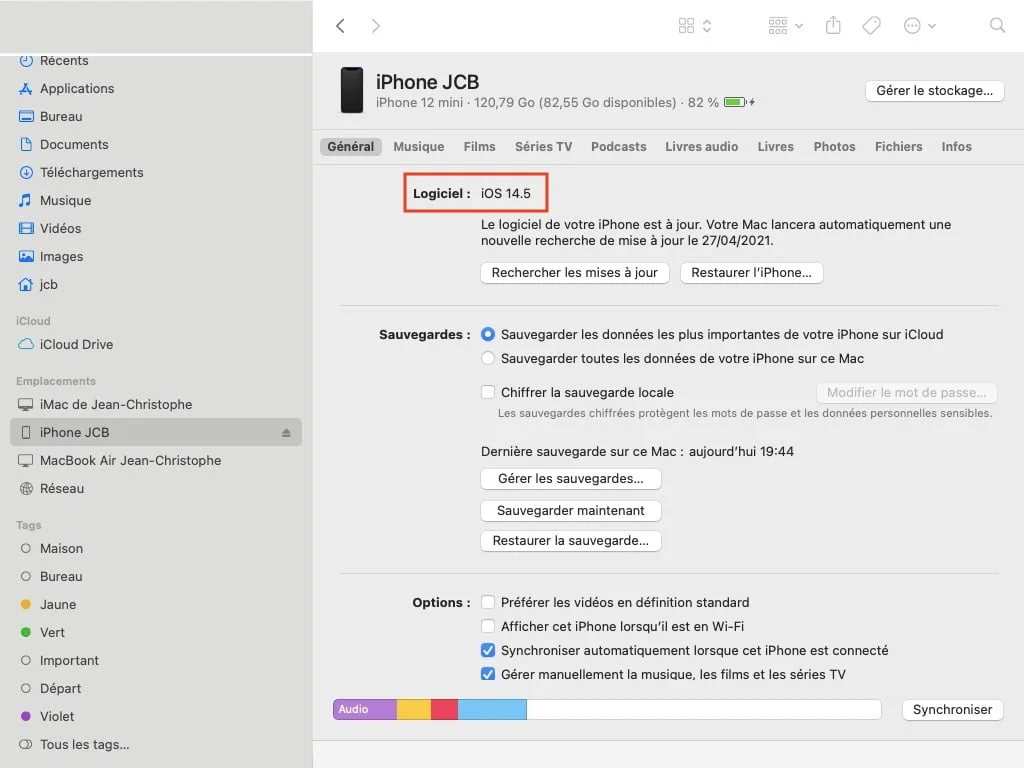Select the Maison tag
The width and height of the screenshot is (1024, 768).
(157, 549)
